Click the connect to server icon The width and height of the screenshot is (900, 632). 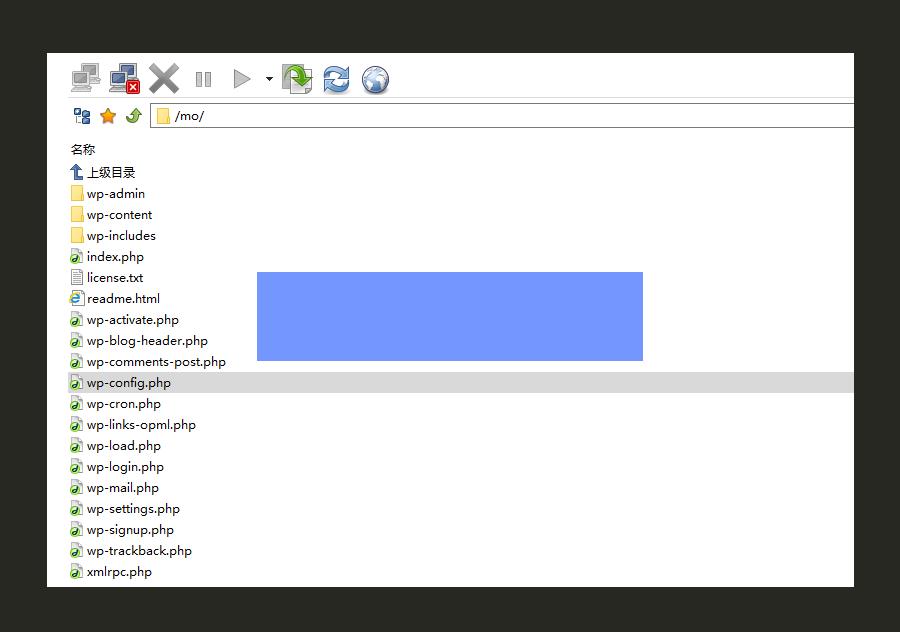coord(86,78)
